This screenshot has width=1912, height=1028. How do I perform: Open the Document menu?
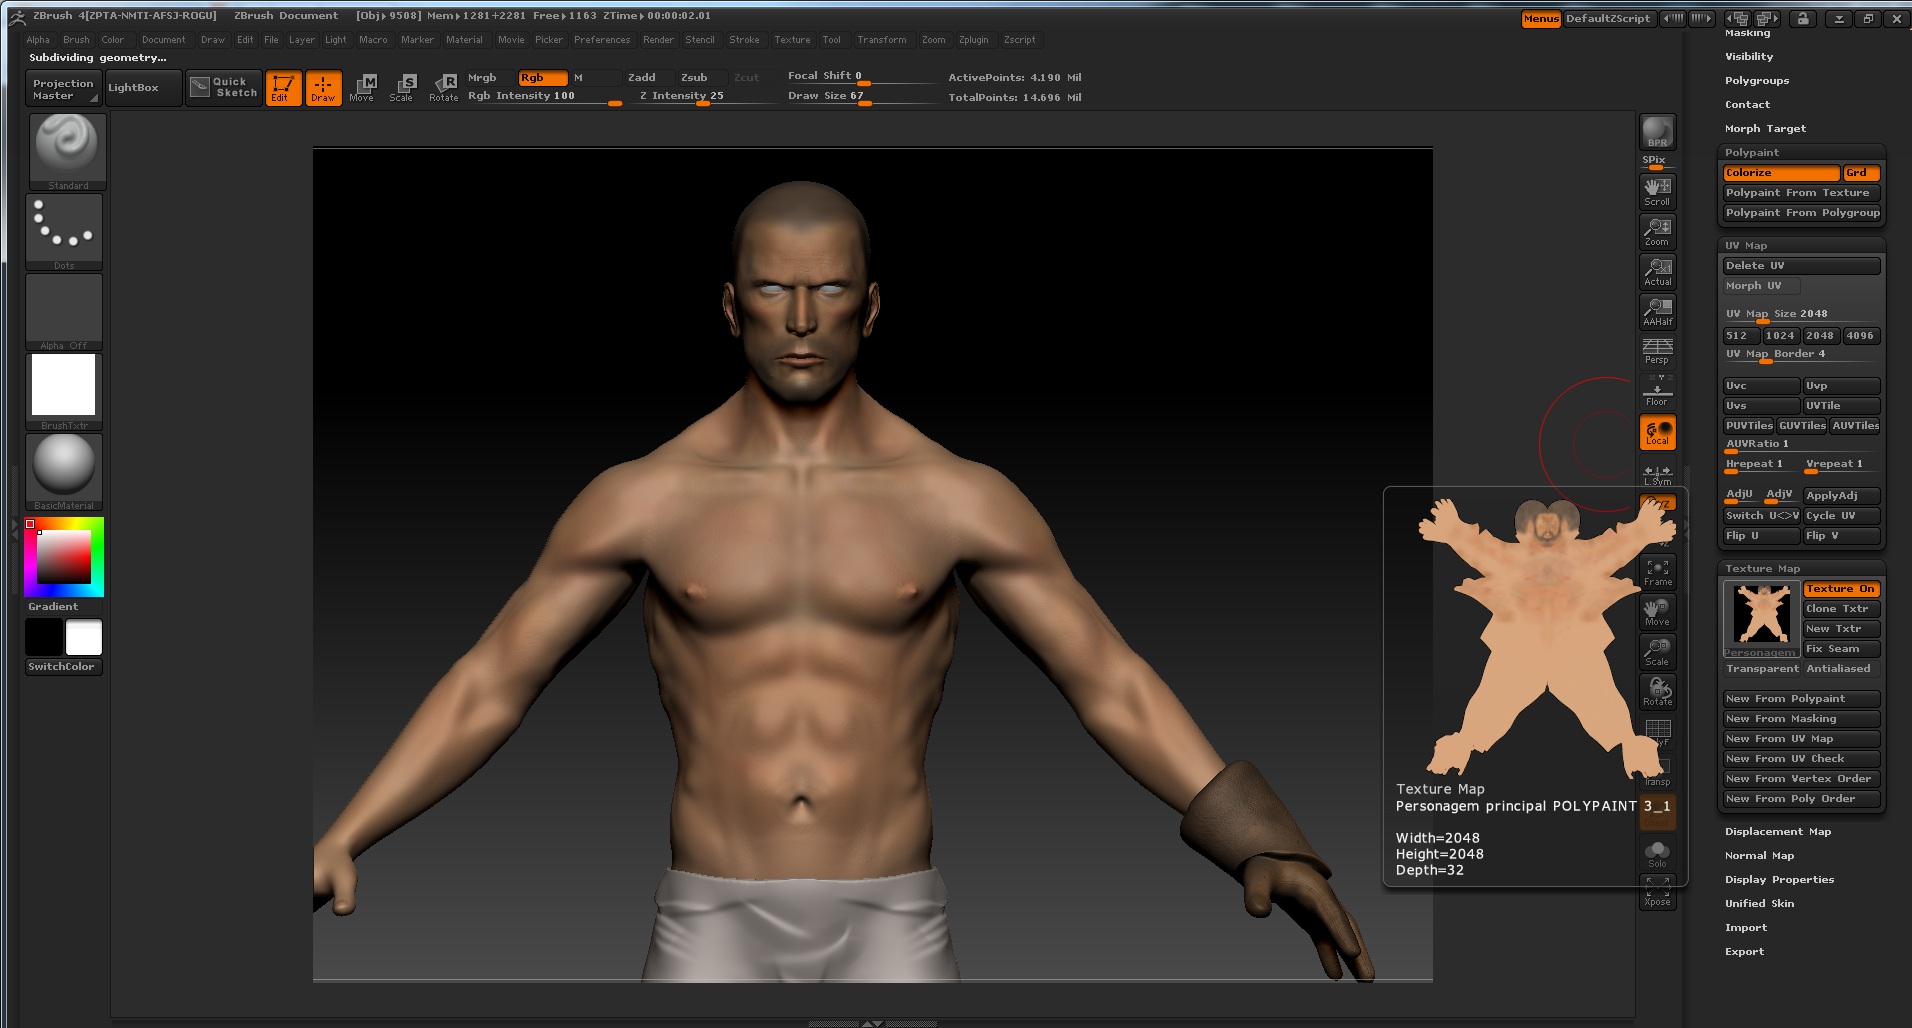coord(163,40)
